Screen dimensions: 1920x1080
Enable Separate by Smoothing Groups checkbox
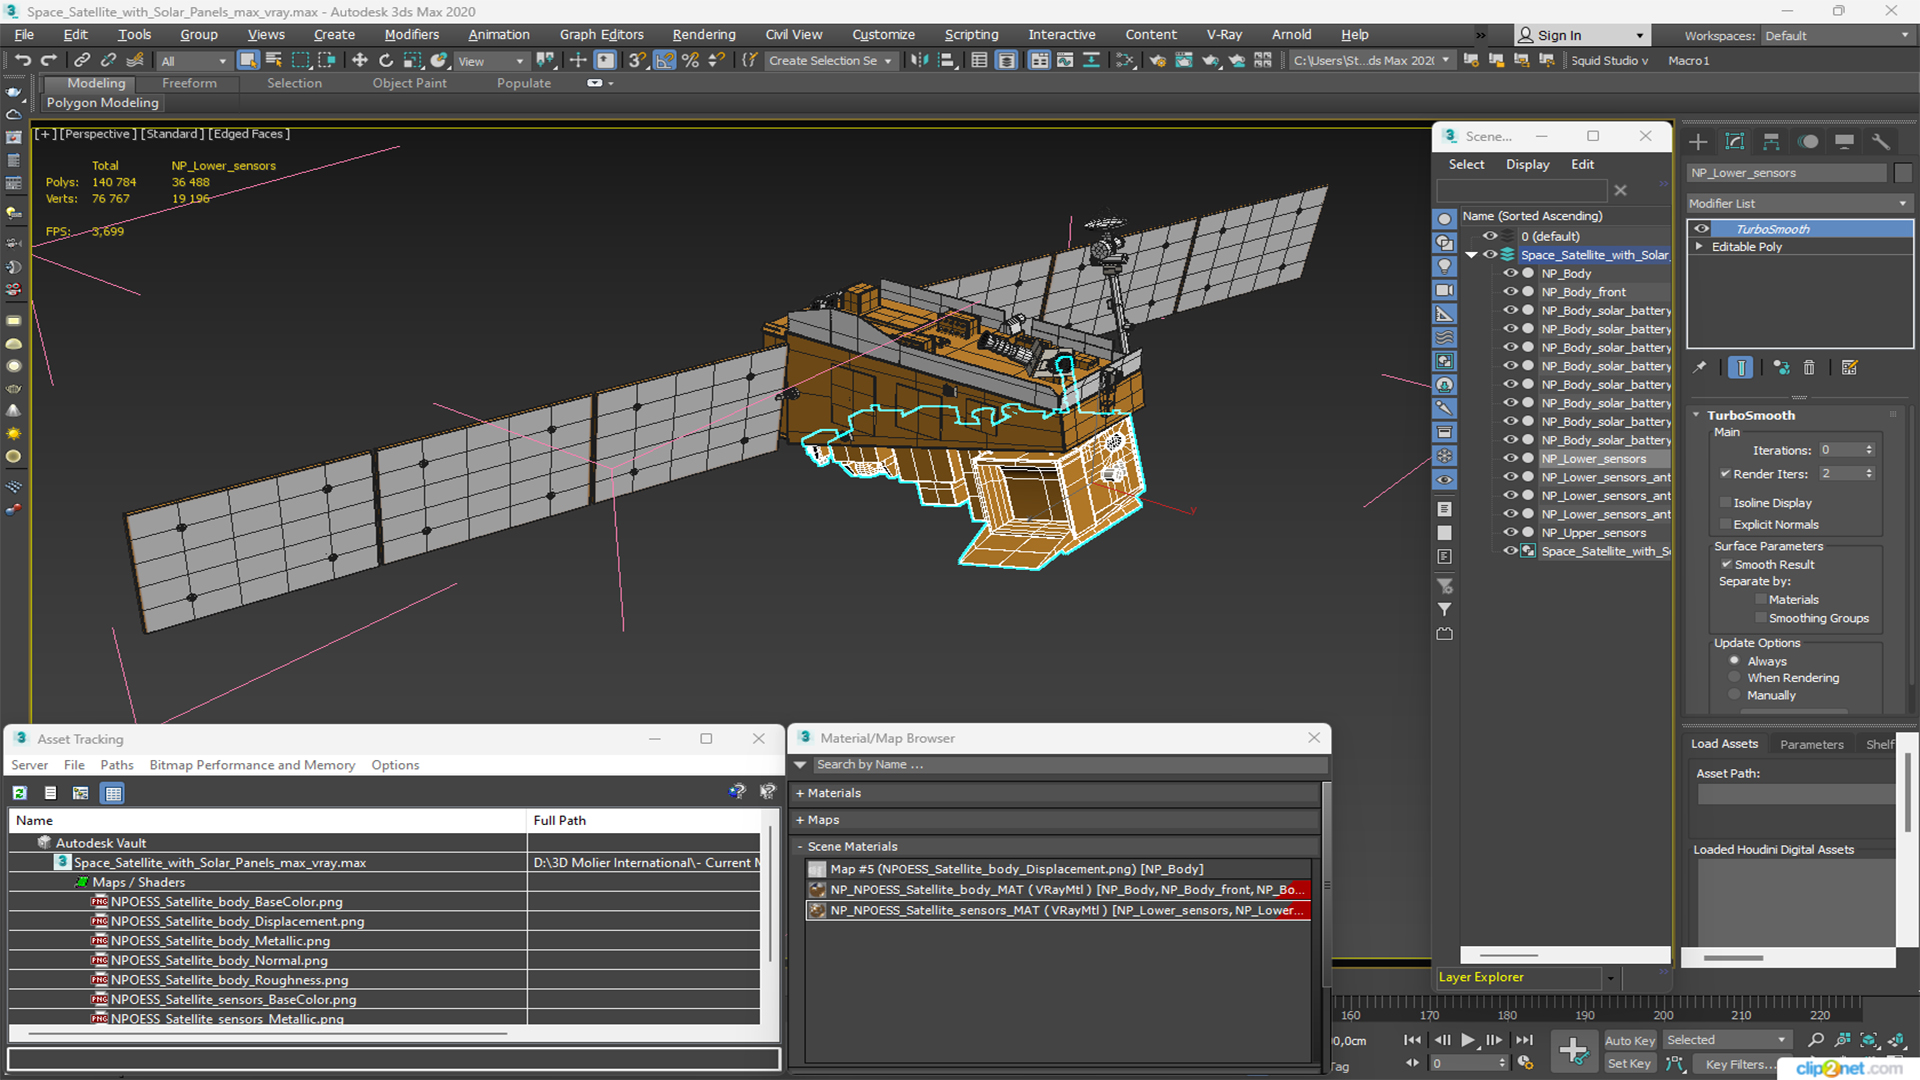pos(1760,619)
